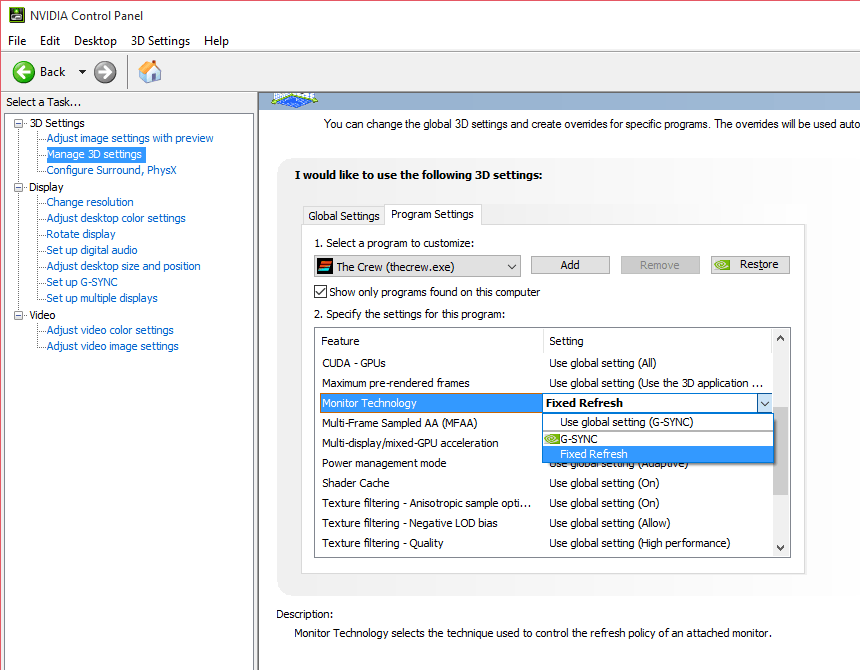Click the Forward arrow icon
Screen dimensions: 860x670
click(105, 72)
